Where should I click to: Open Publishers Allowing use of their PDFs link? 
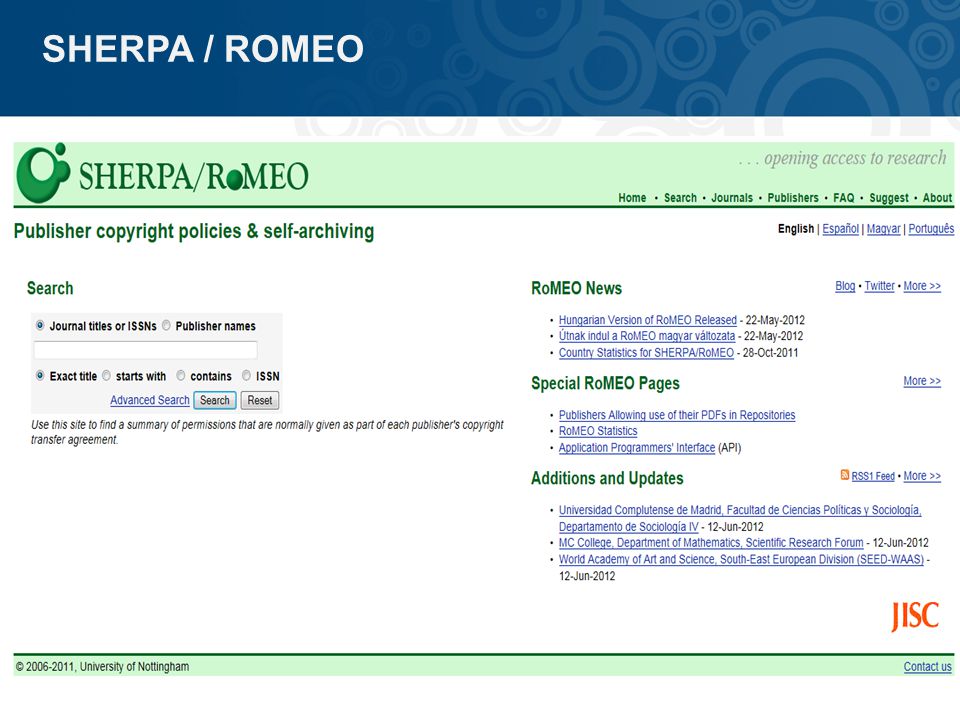(677, 415)
